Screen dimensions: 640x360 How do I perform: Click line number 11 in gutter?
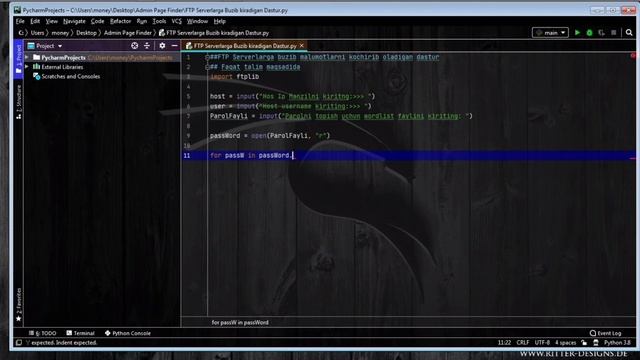[187, 156]
